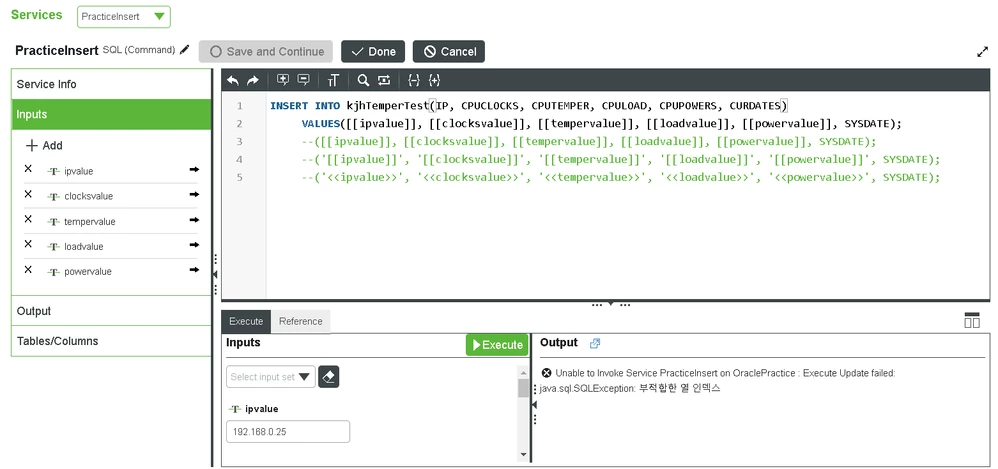998x469 pixels.
Task: Switch to the Execute tab
Action: click(x=246, y=321)
